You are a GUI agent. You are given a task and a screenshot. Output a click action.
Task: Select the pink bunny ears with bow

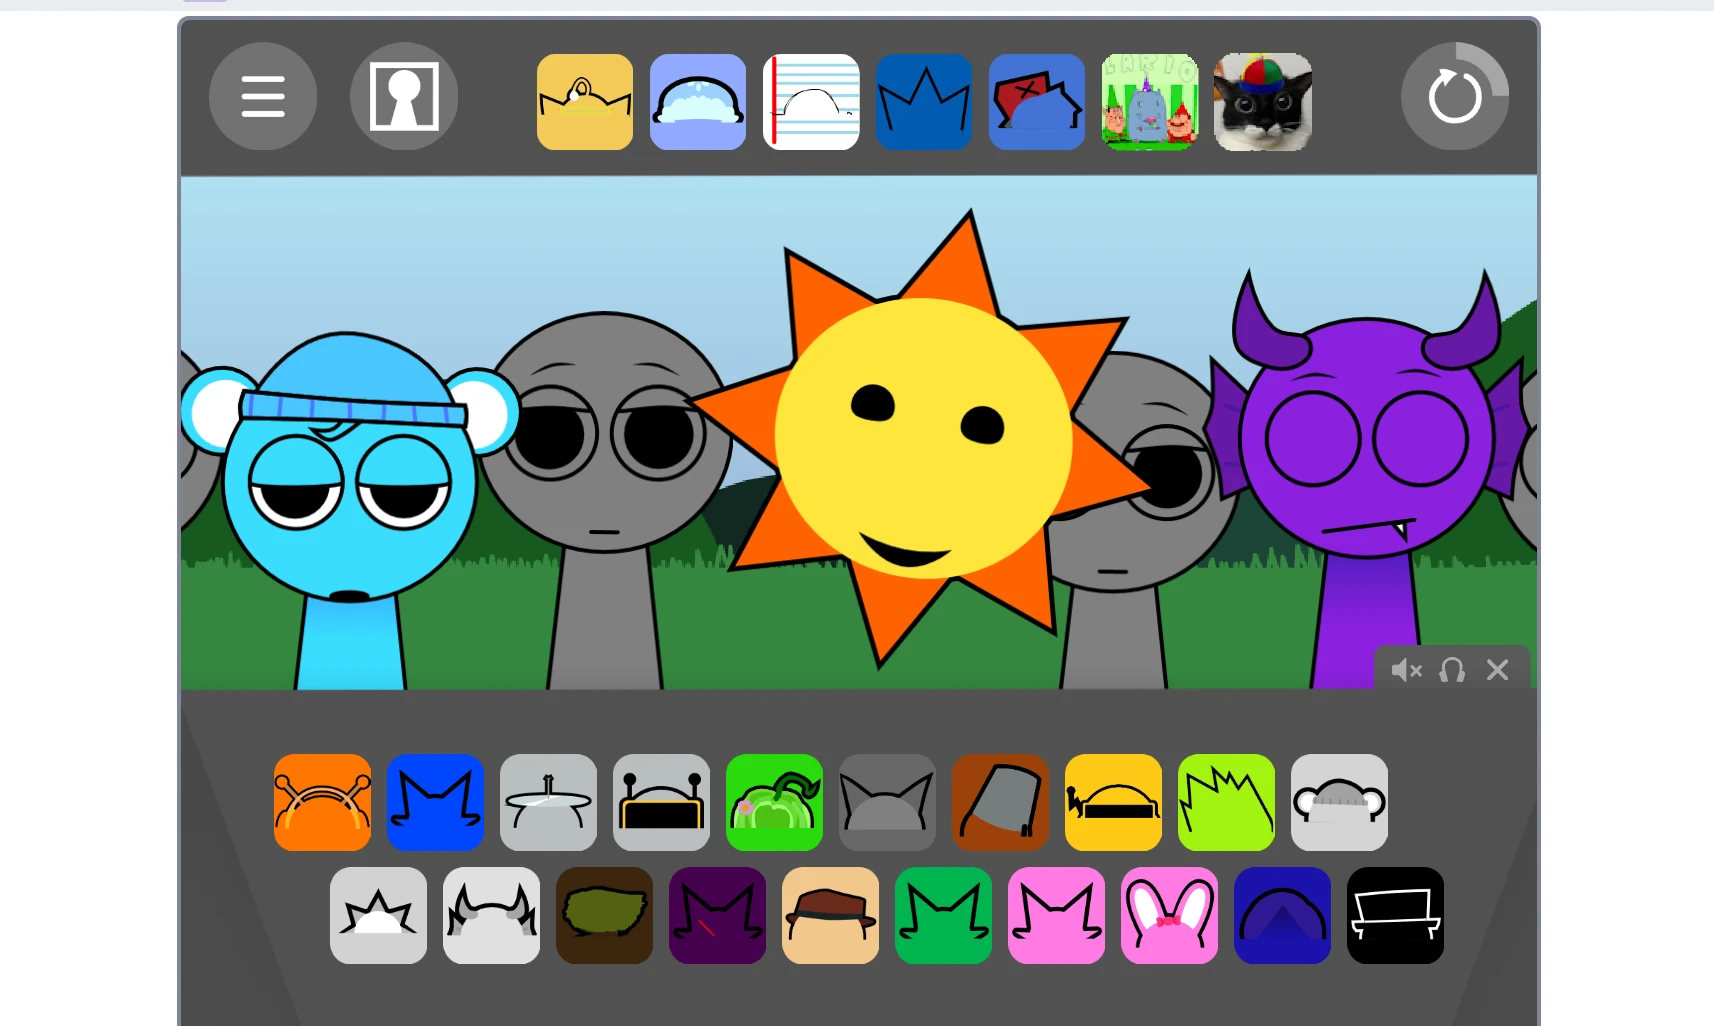[1169, 915]
